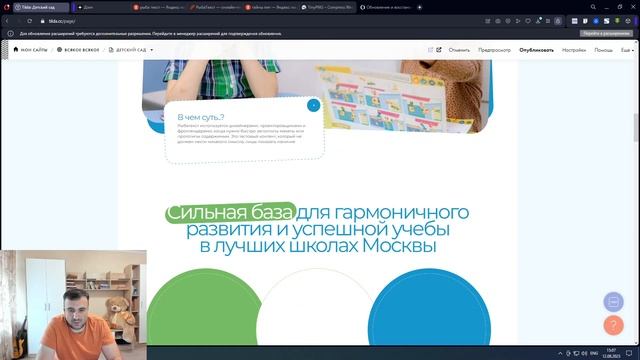
Task: Click the blue plus button on card
Action: (313, 105)
